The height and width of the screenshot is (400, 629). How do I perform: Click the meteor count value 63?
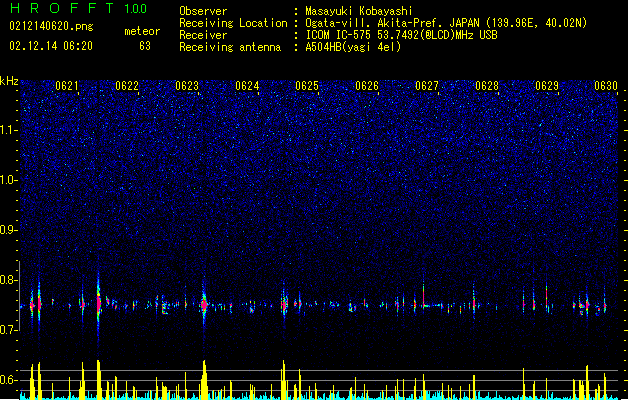click(x=145, y=46)
